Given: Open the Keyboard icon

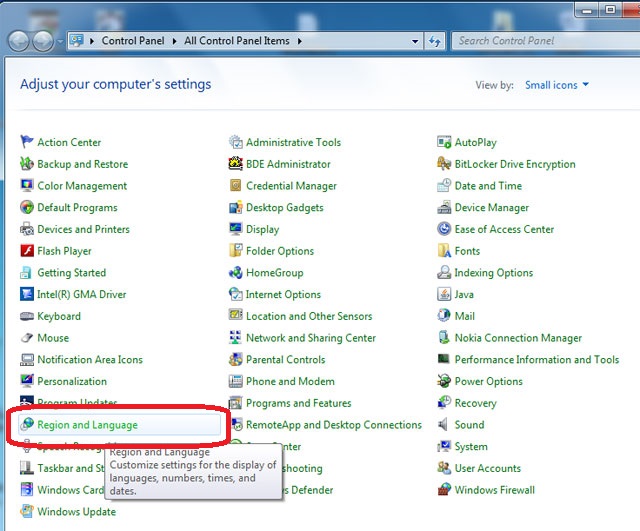Looking at the screenshot, I should click(27, 315).
